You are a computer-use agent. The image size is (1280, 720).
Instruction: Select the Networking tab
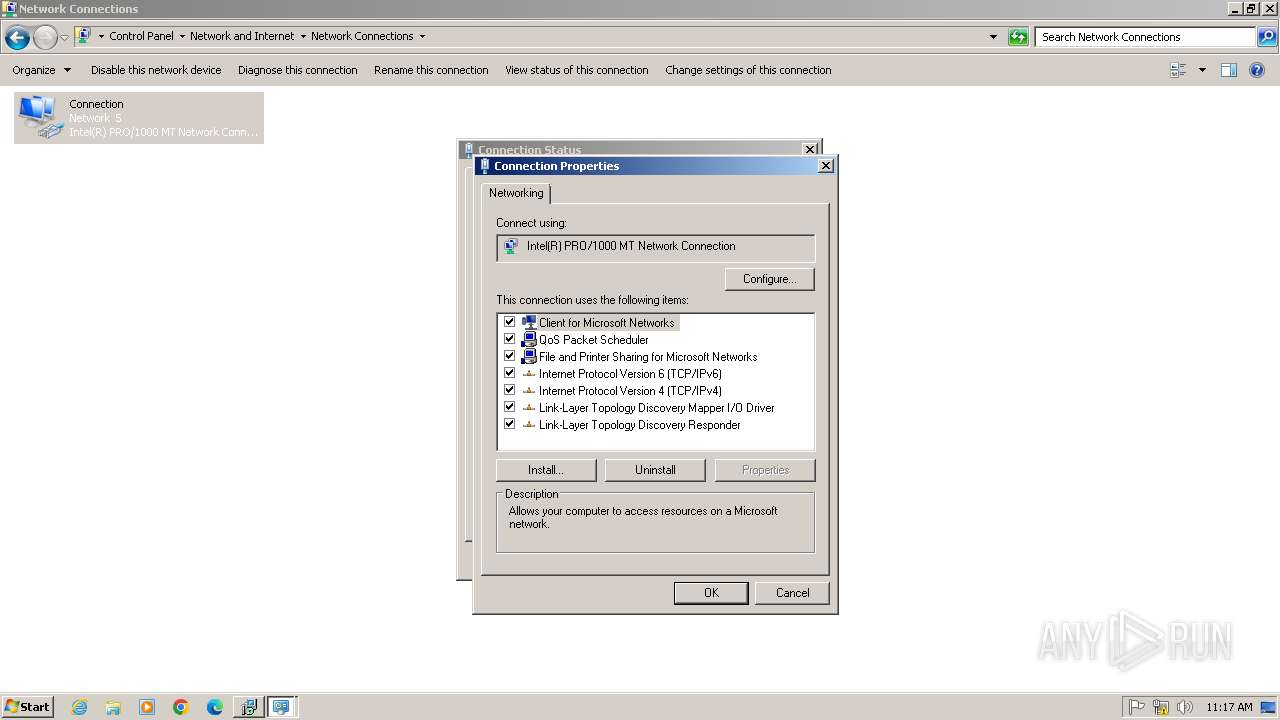516,193
